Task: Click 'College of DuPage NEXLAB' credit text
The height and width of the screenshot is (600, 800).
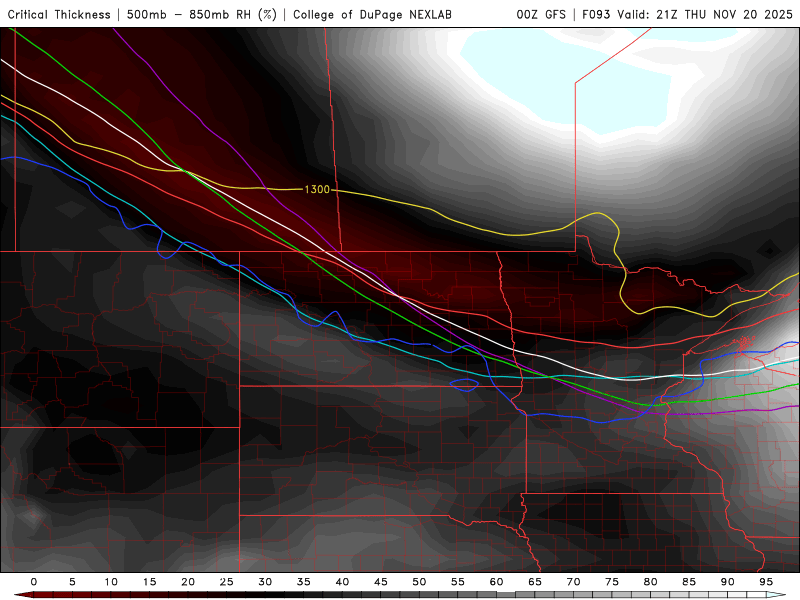Action: point(372,14)
